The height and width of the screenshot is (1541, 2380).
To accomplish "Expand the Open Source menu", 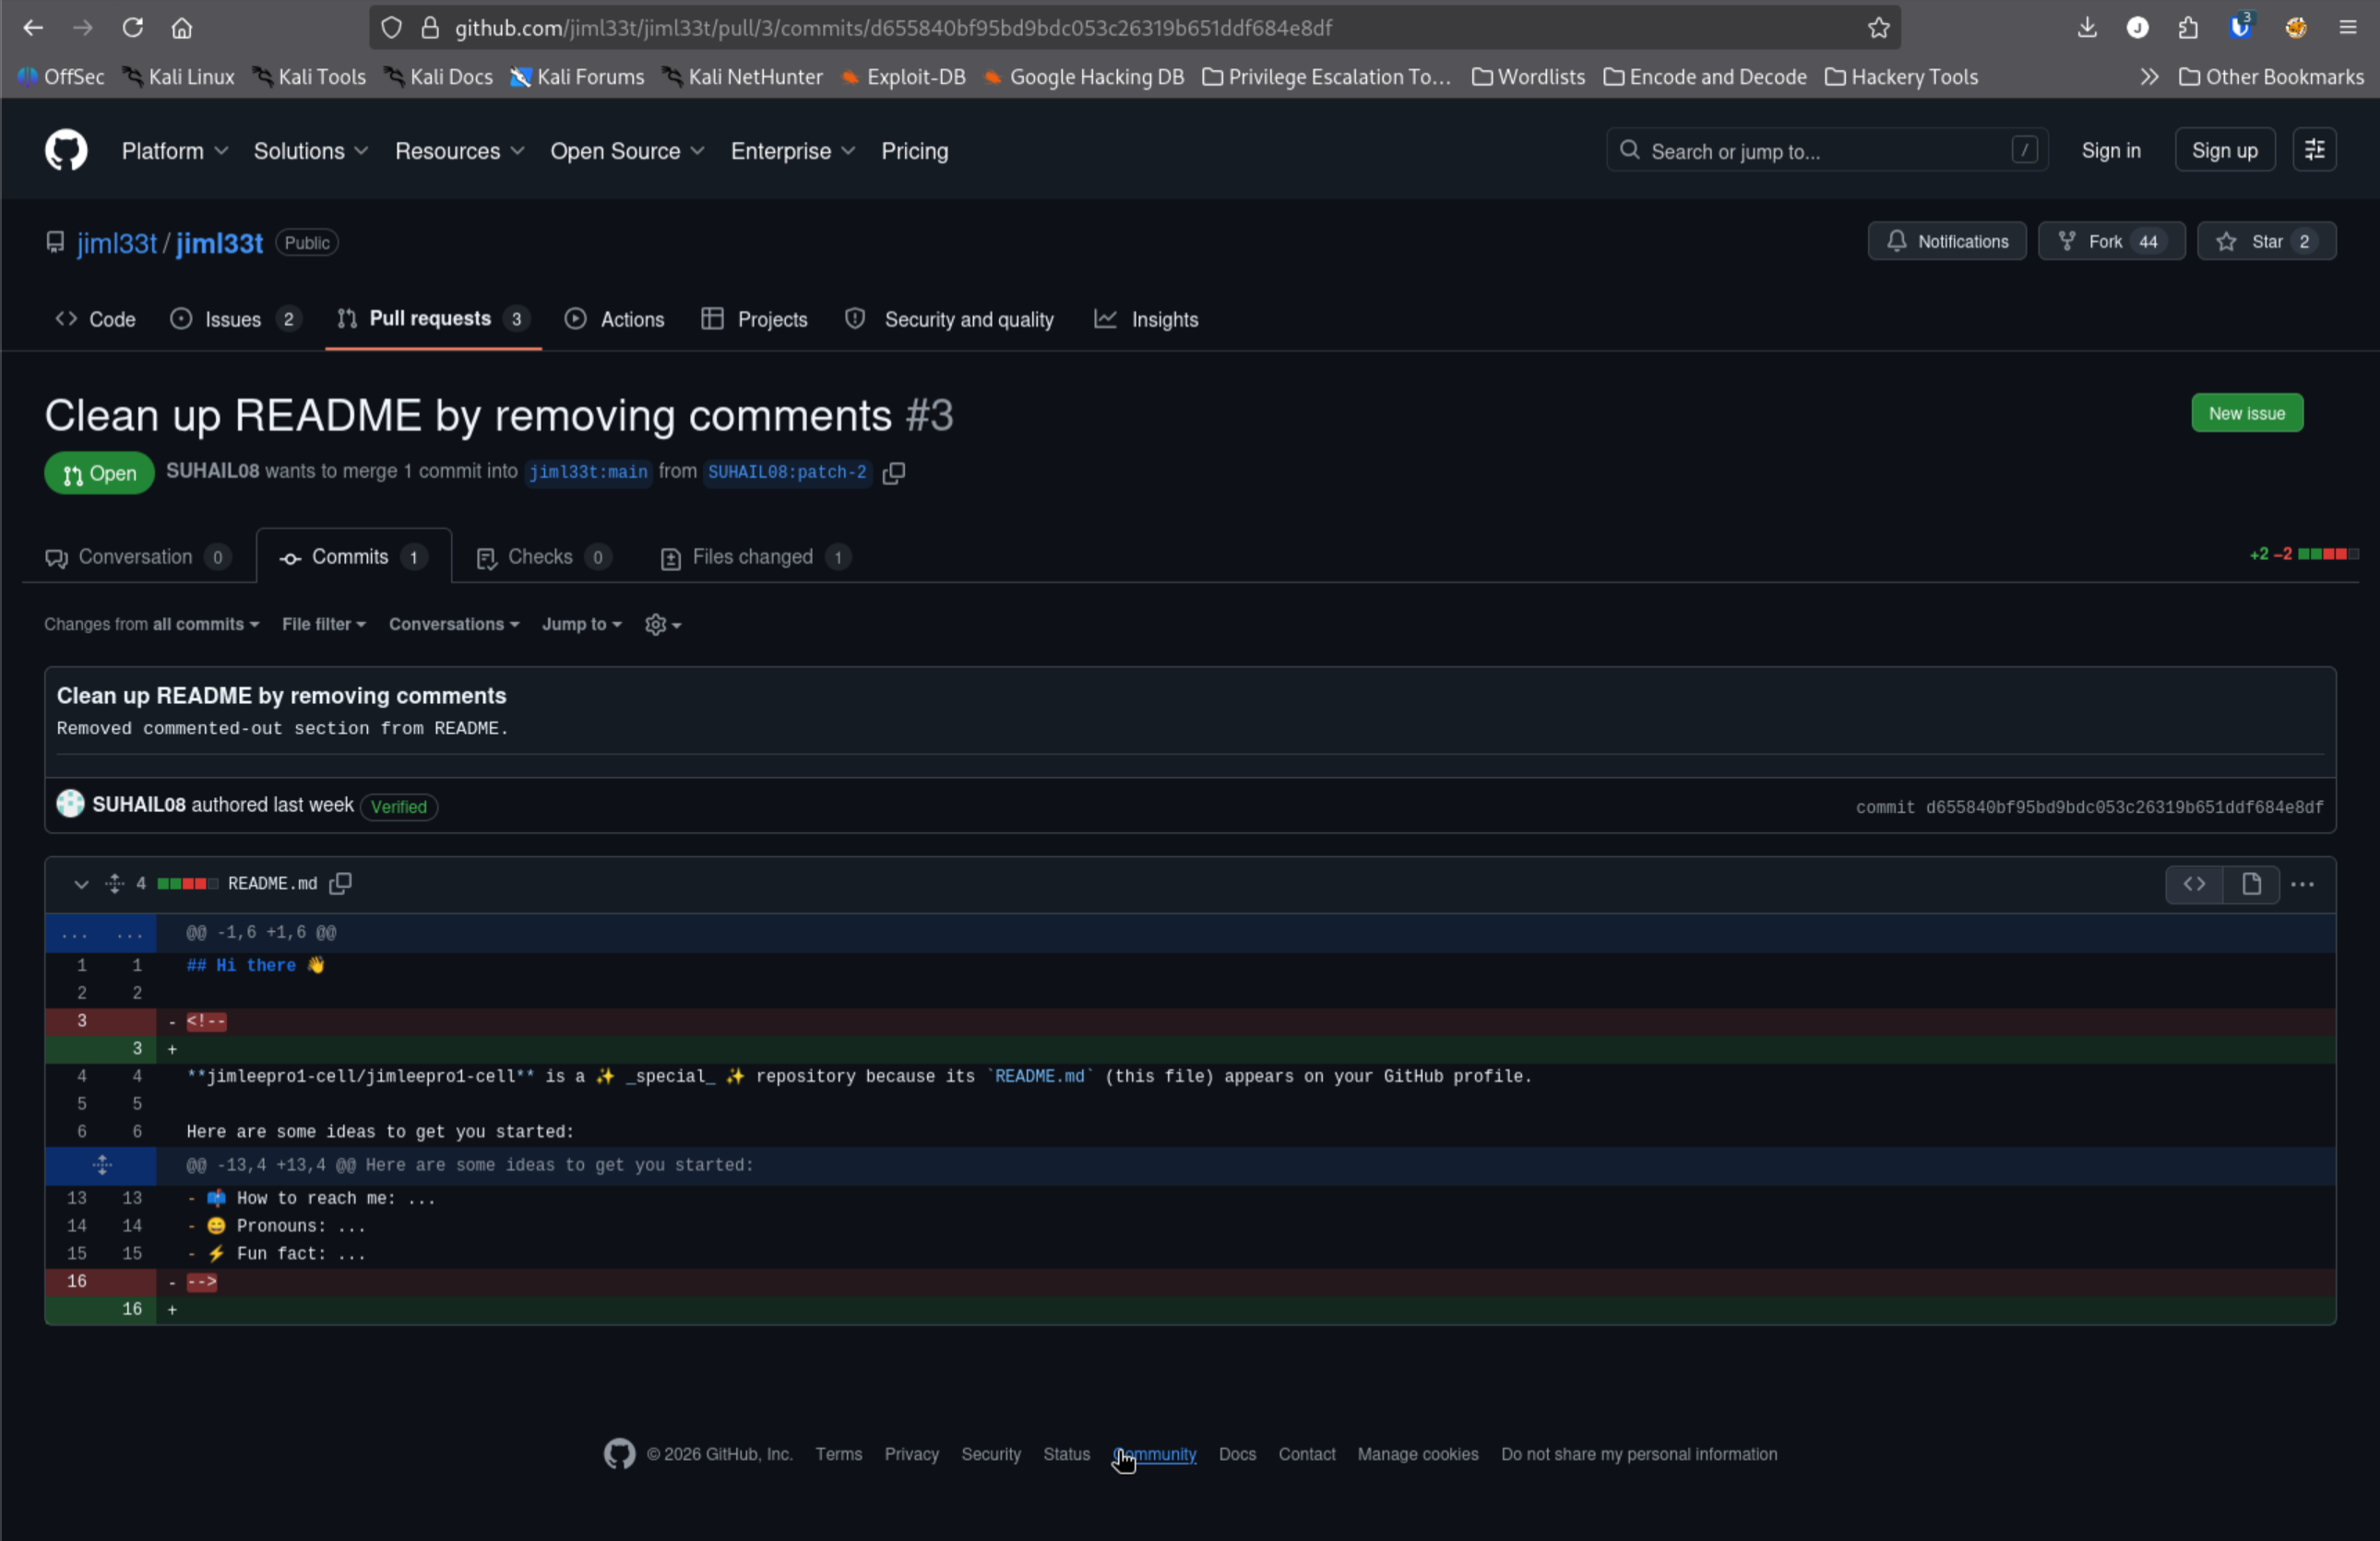I will click(627, 151).
